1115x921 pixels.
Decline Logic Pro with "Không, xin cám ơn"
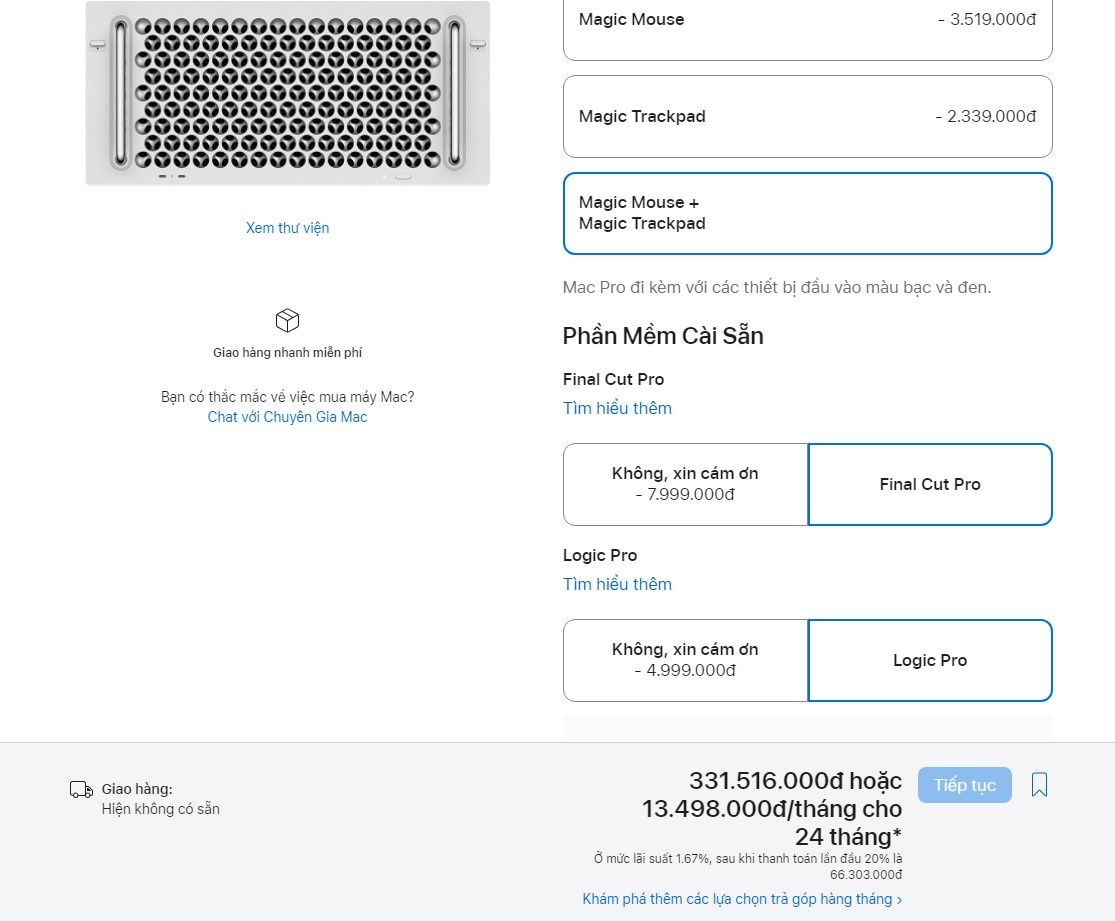685,660
